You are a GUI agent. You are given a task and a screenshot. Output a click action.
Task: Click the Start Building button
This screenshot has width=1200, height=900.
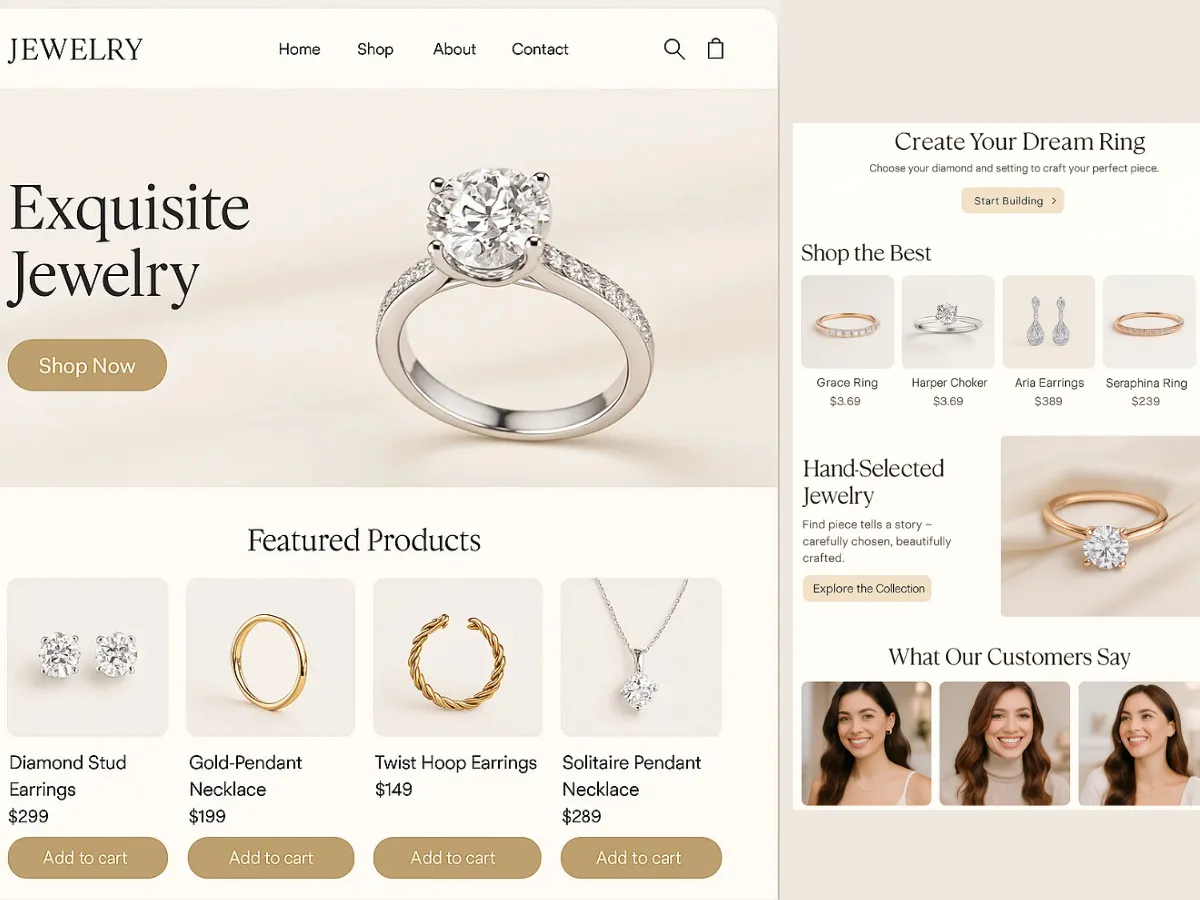click(1013, 200)
